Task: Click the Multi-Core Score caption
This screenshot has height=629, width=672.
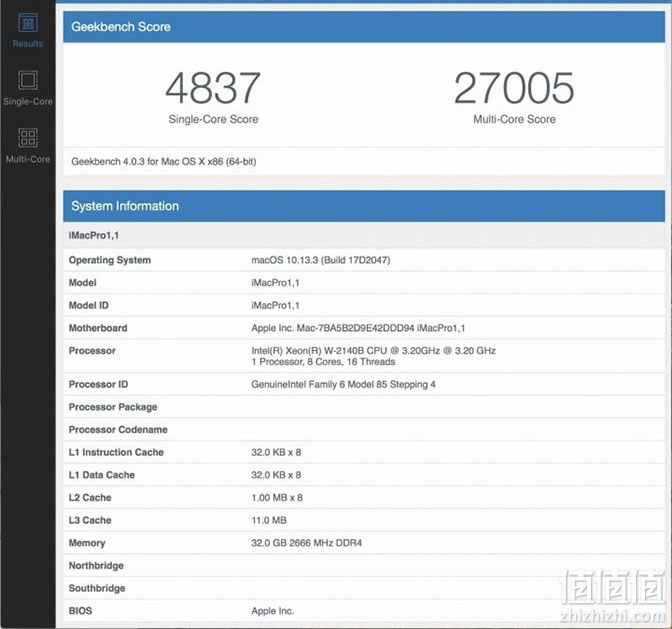Action: 514,119
